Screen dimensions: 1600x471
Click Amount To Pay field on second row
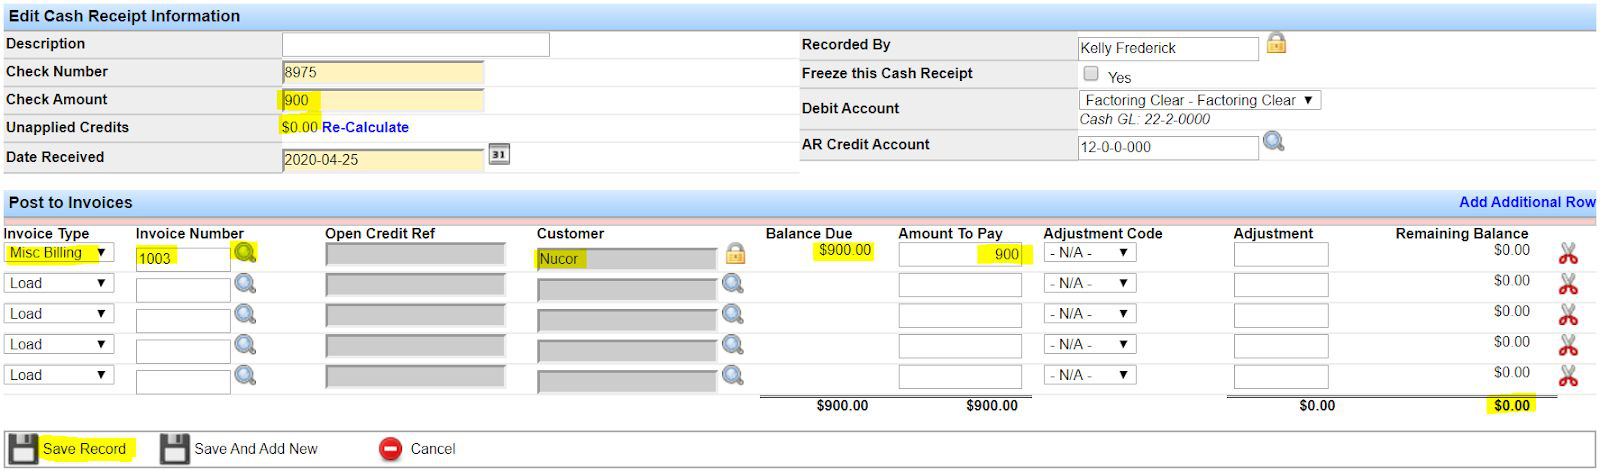coord(960,285)
